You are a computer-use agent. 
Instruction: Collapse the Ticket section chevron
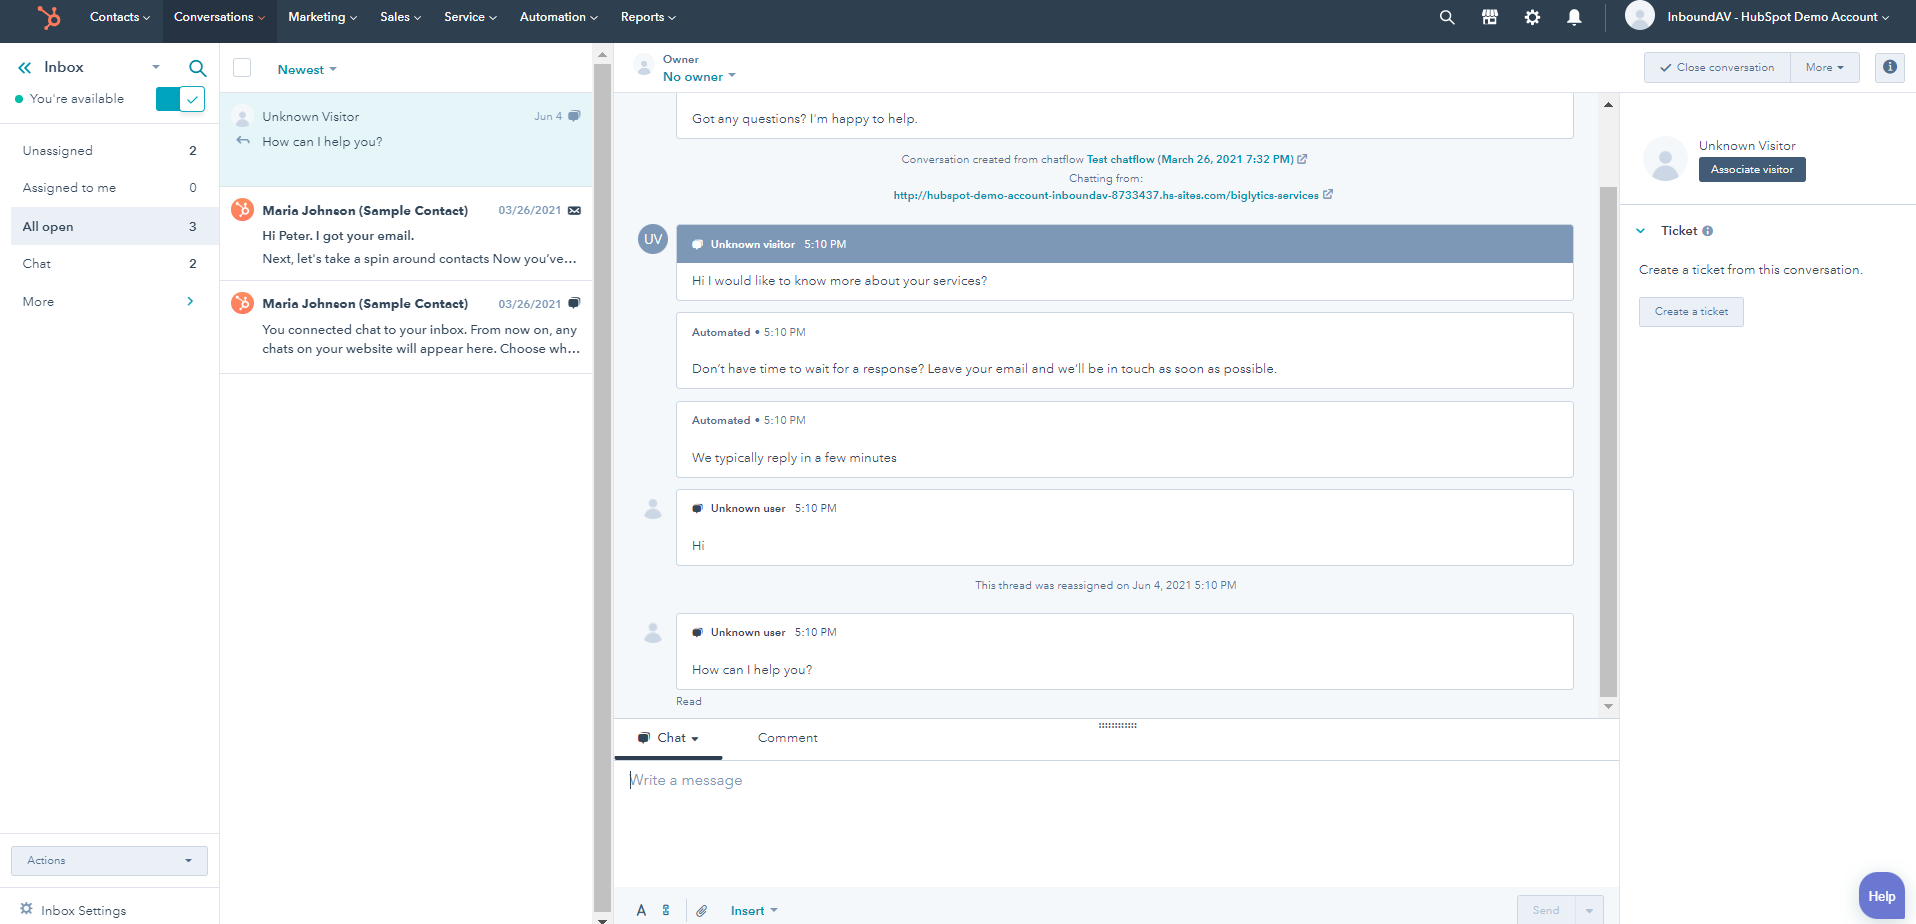pyautogui.click(x=1641, y=231)
